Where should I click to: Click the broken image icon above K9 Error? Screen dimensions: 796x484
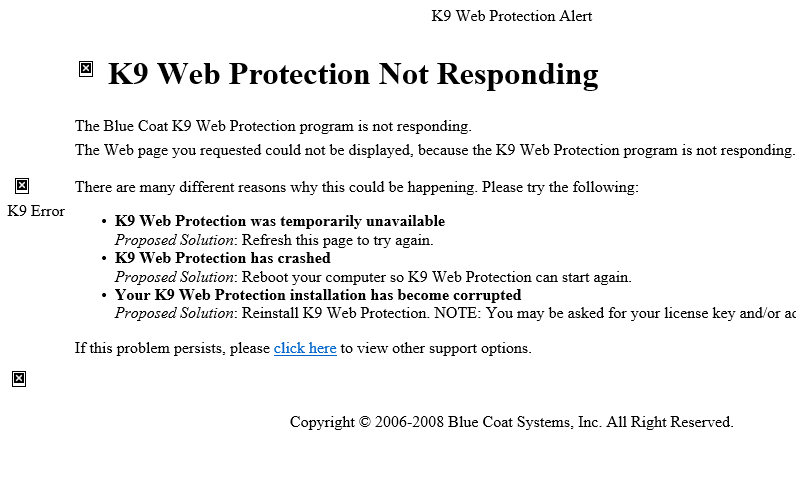(x=22, y=185)
